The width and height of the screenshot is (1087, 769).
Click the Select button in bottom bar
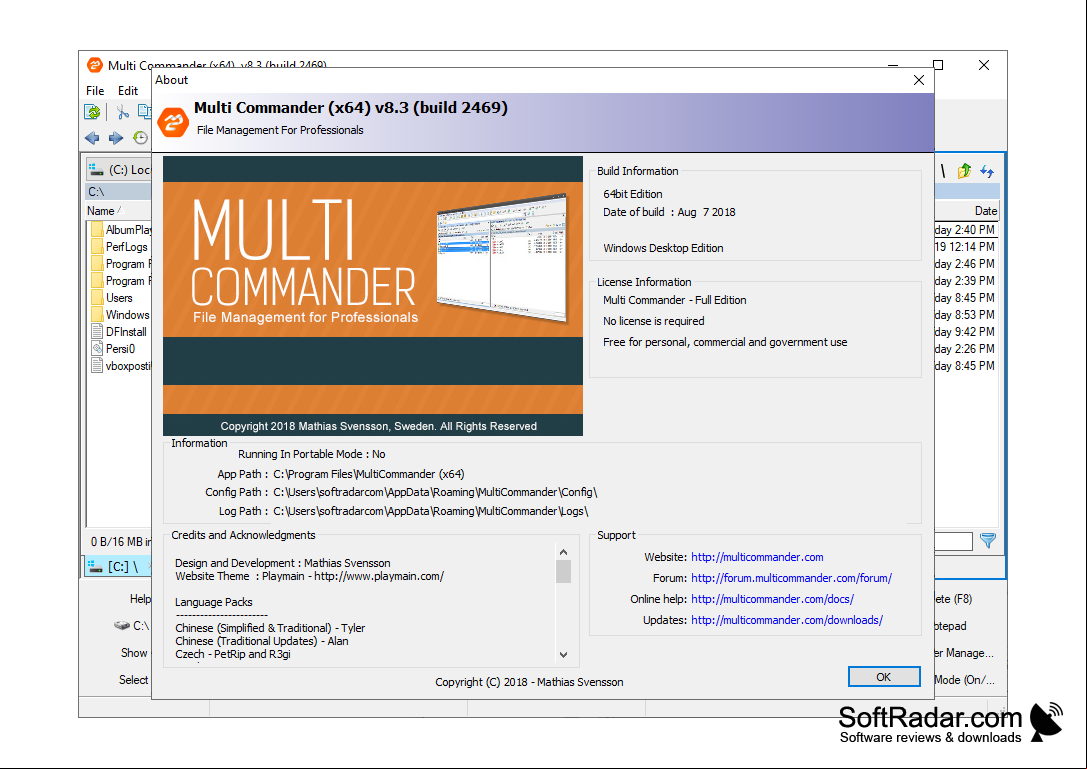click(x=134, y=680)
